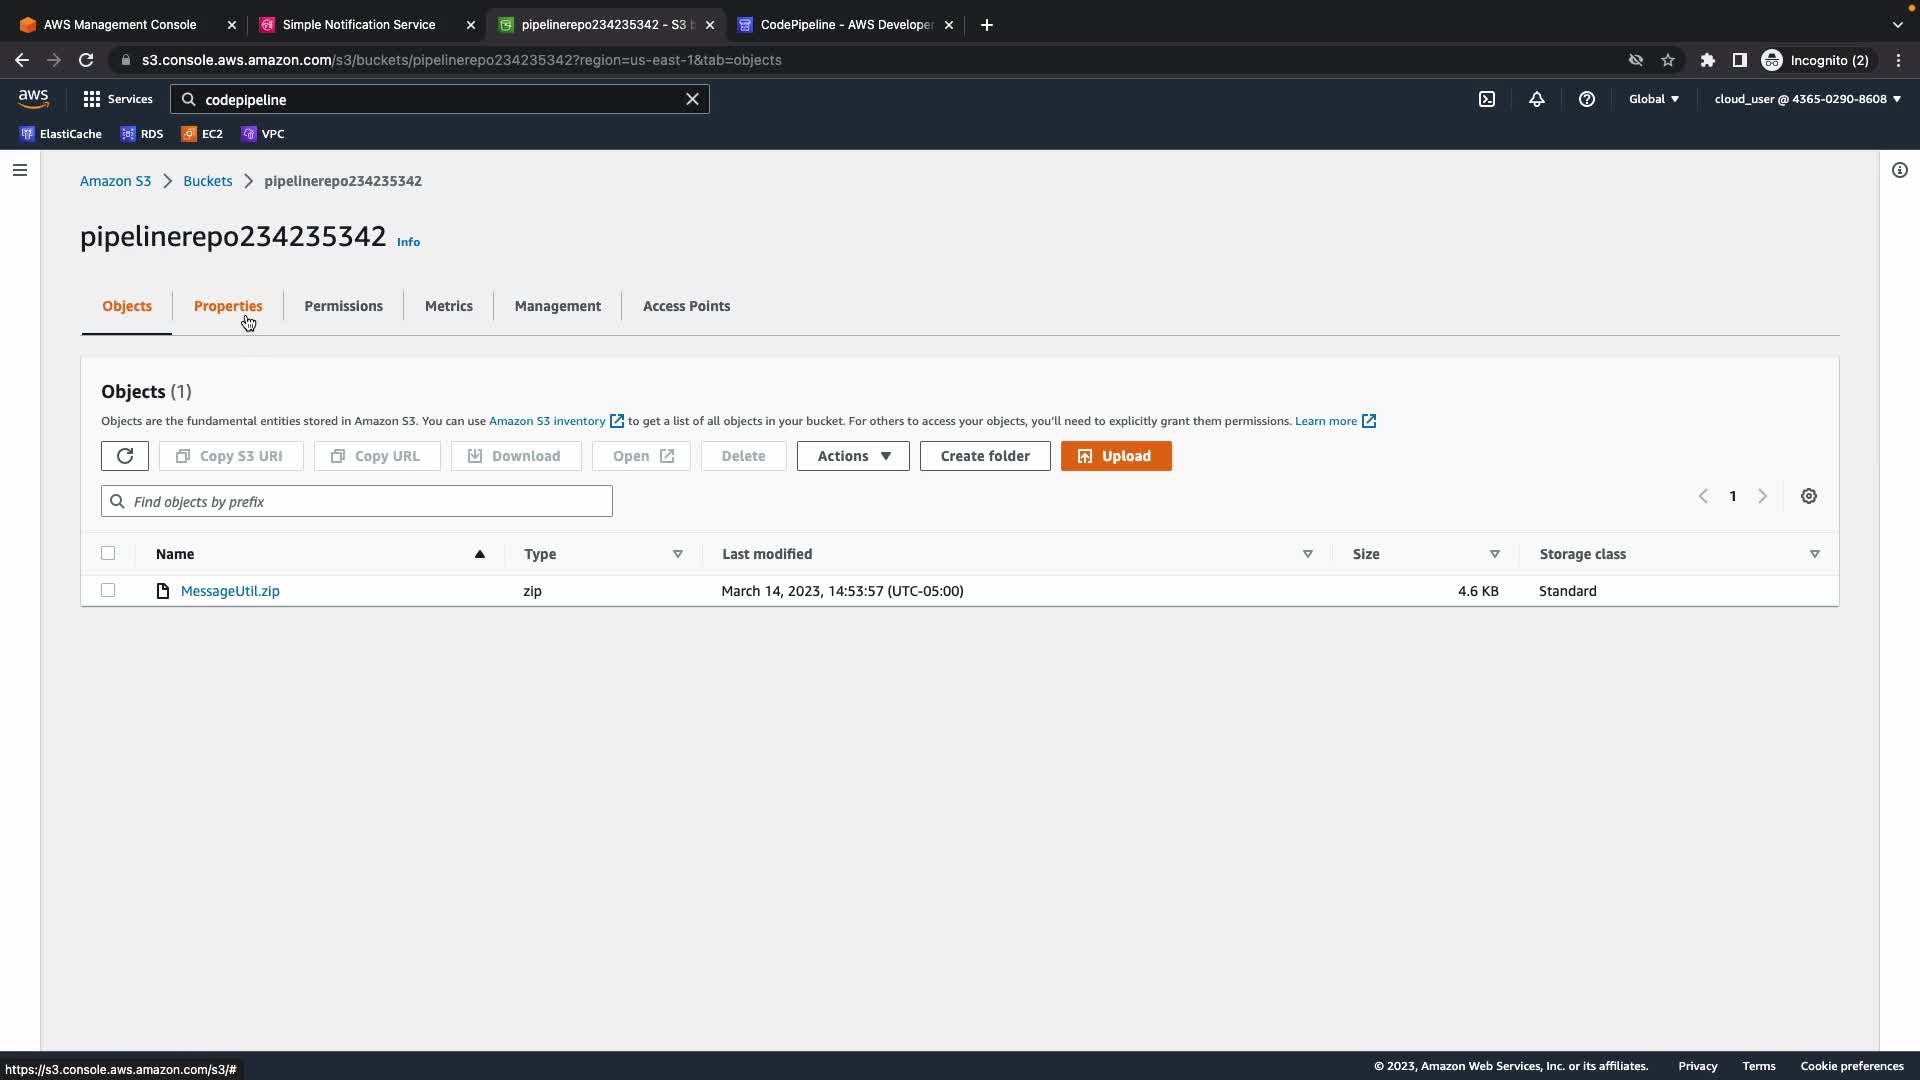Open the MessageUtil.zip object link
This screenshot has width=1920, height=1080.
230,591
